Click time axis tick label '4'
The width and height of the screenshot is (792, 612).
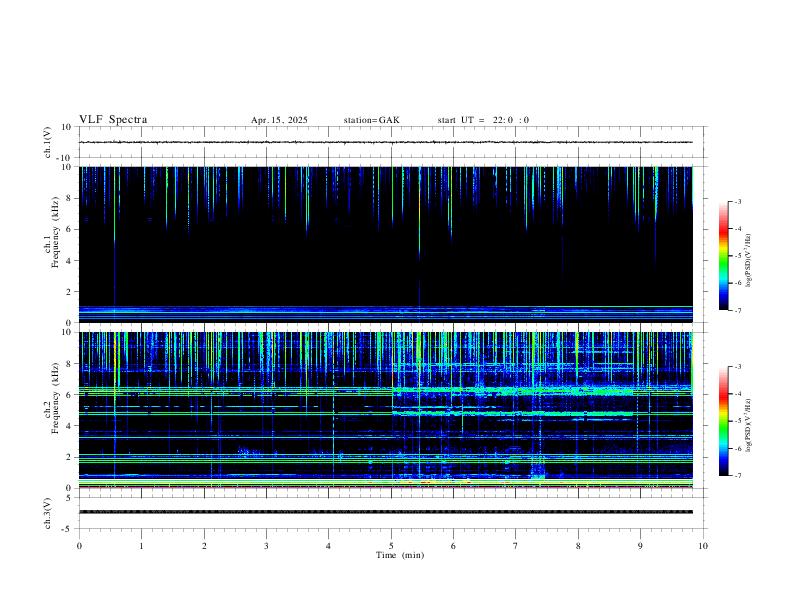click(x=328, y=546)
